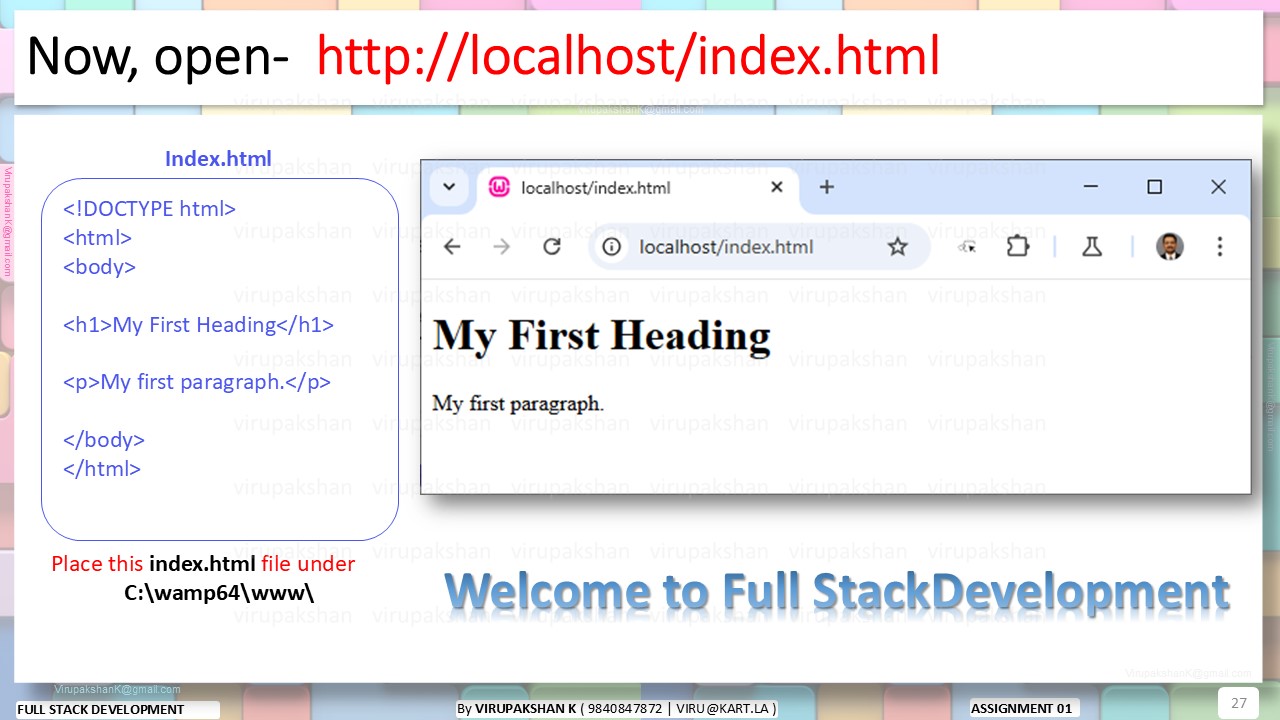Minimize the browser window
The height and width of the screenshot is (720, 1280).
point(1091,187)
